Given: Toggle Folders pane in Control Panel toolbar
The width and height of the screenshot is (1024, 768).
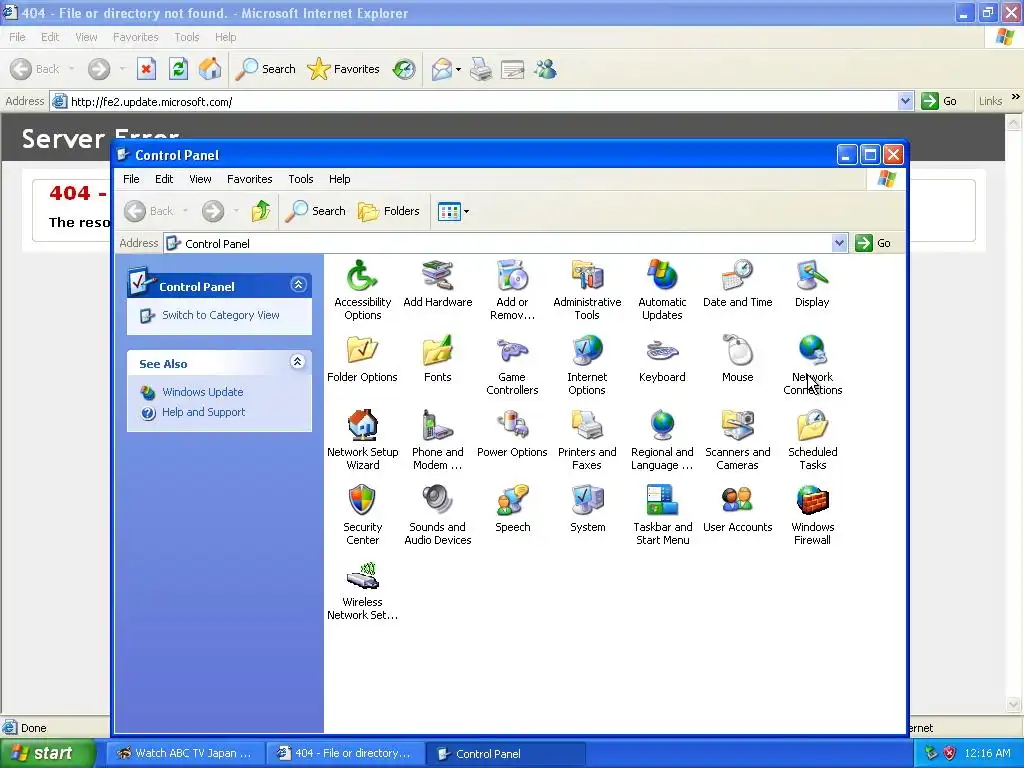Looking at the screenshot, I should click(x=389, y=211).
